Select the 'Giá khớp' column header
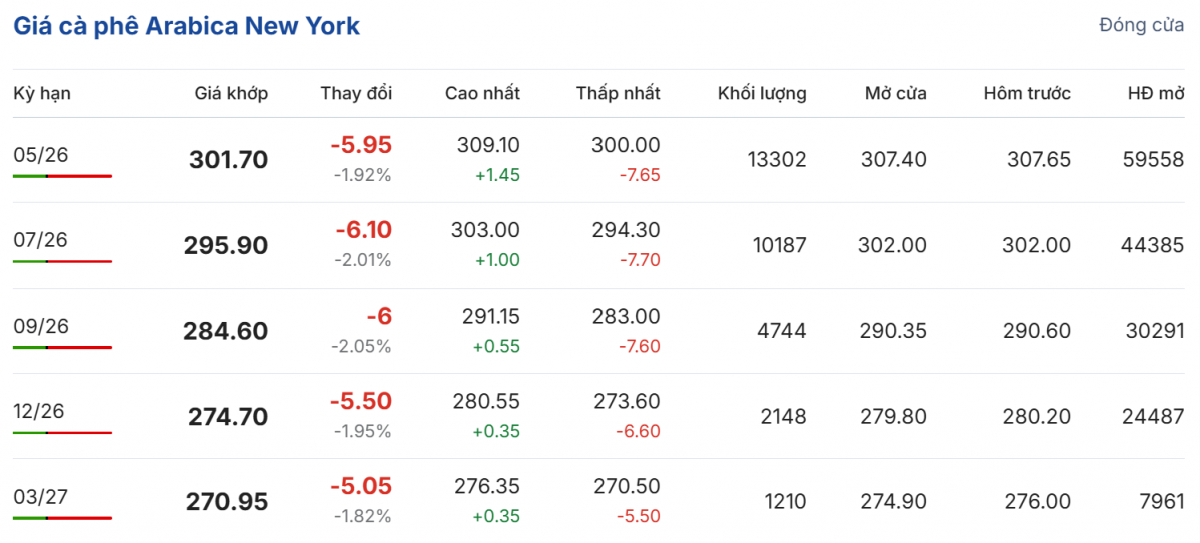The image size is (1200, 543). [x=231, y=94]
